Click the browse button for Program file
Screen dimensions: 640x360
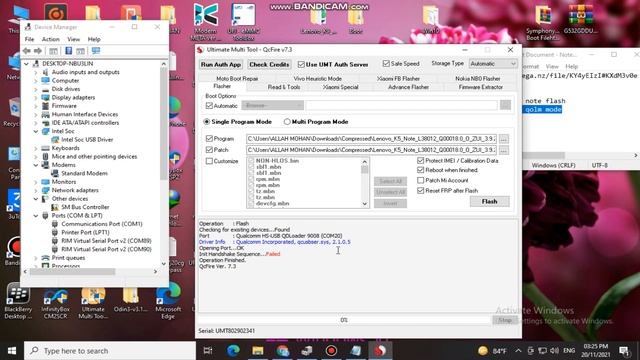click(x=504, y=139)
